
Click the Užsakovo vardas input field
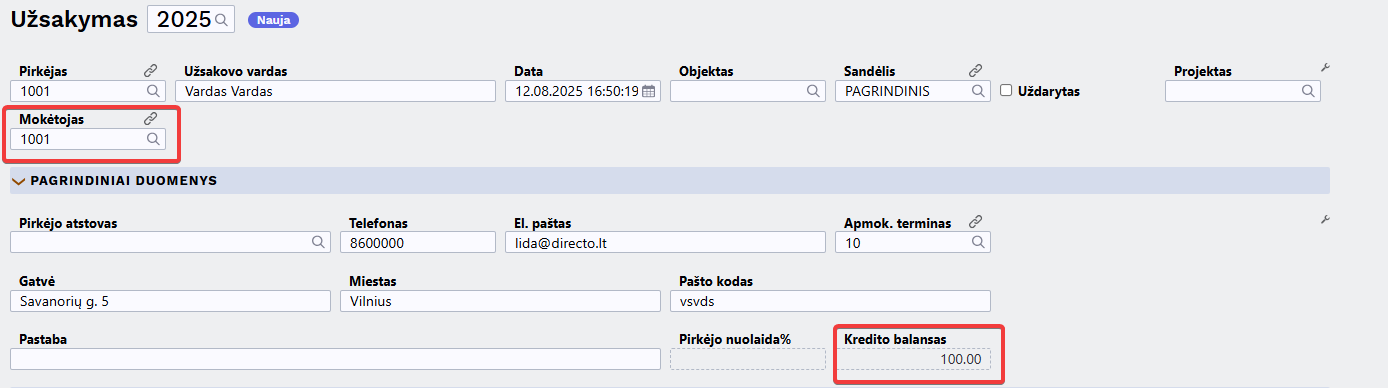tap(335, 91)
